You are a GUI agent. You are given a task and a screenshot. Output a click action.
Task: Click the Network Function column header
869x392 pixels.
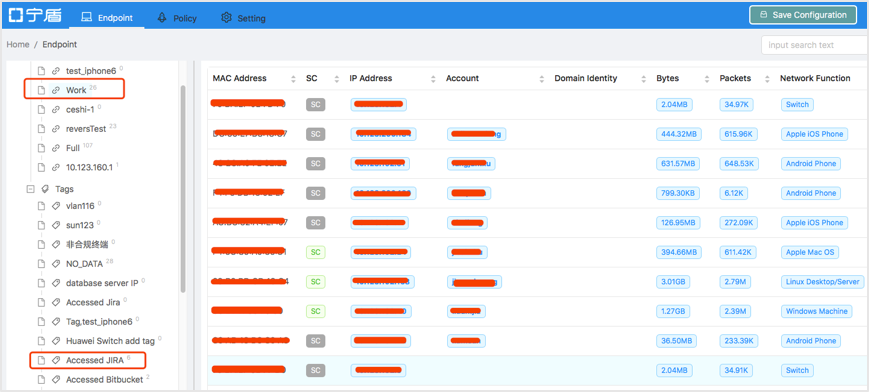pos(815,78)
